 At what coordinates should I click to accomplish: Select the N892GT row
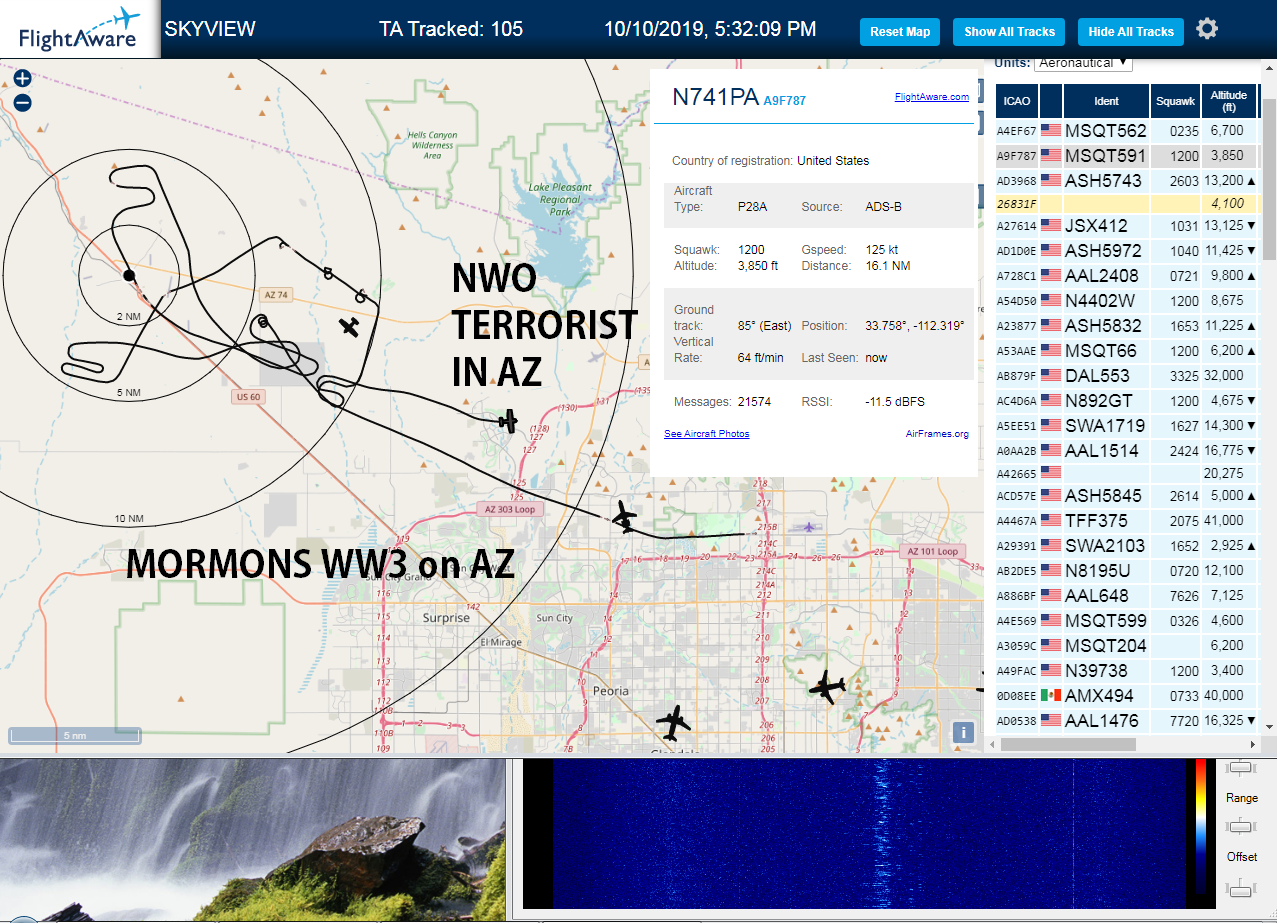tap(1127, 400)
